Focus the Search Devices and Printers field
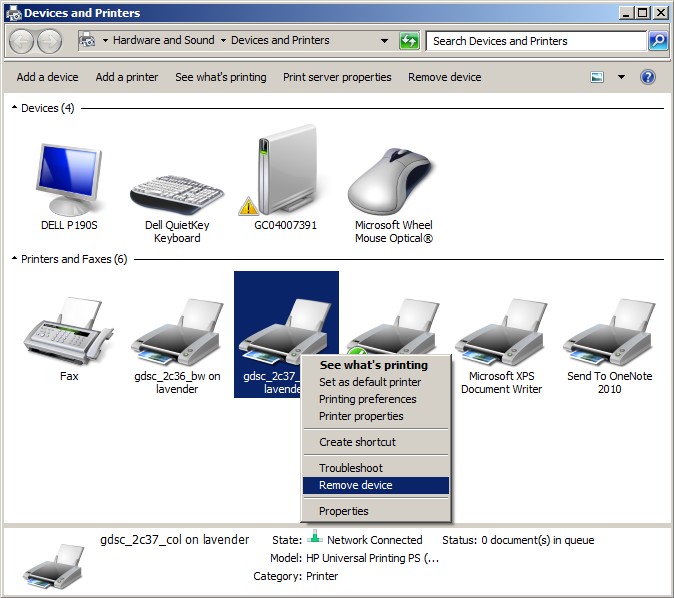The height and width of the screenshot is (598, 674). coord(536,41)
